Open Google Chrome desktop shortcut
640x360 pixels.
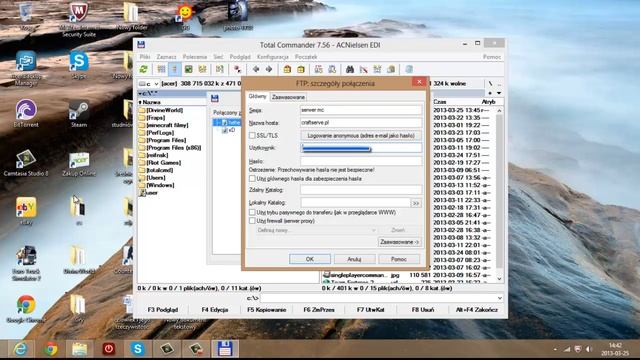(x=26, y=309)
